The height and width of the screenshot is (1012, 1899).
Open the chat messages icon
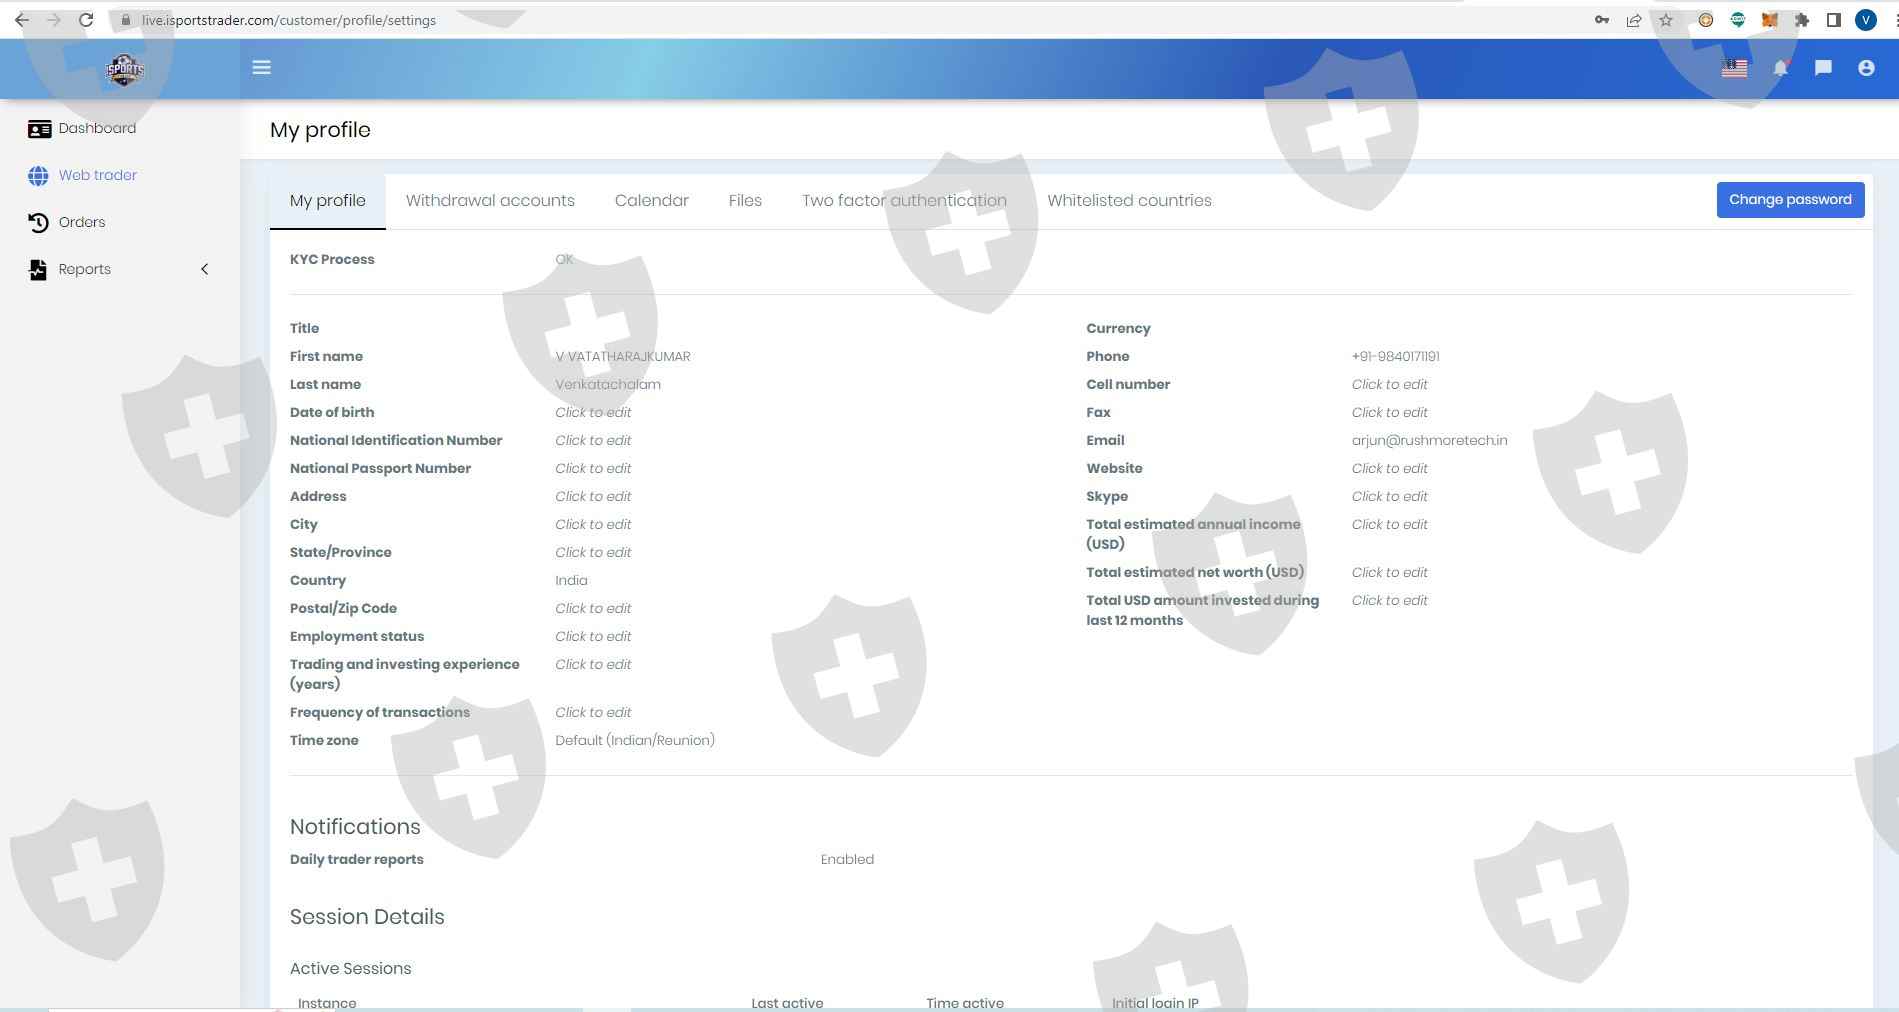click(1823, 68)
